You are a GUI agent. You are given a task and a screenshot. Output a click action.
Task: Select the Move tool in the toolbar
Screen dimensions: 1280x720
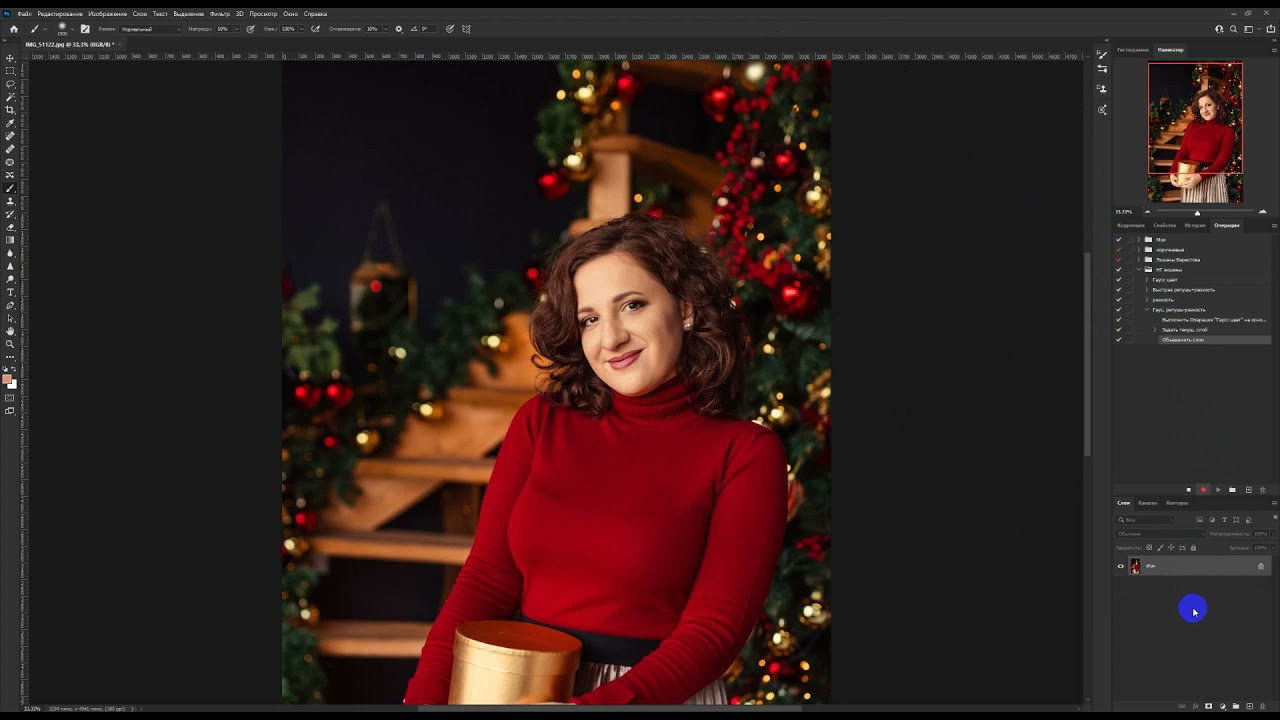10,58
